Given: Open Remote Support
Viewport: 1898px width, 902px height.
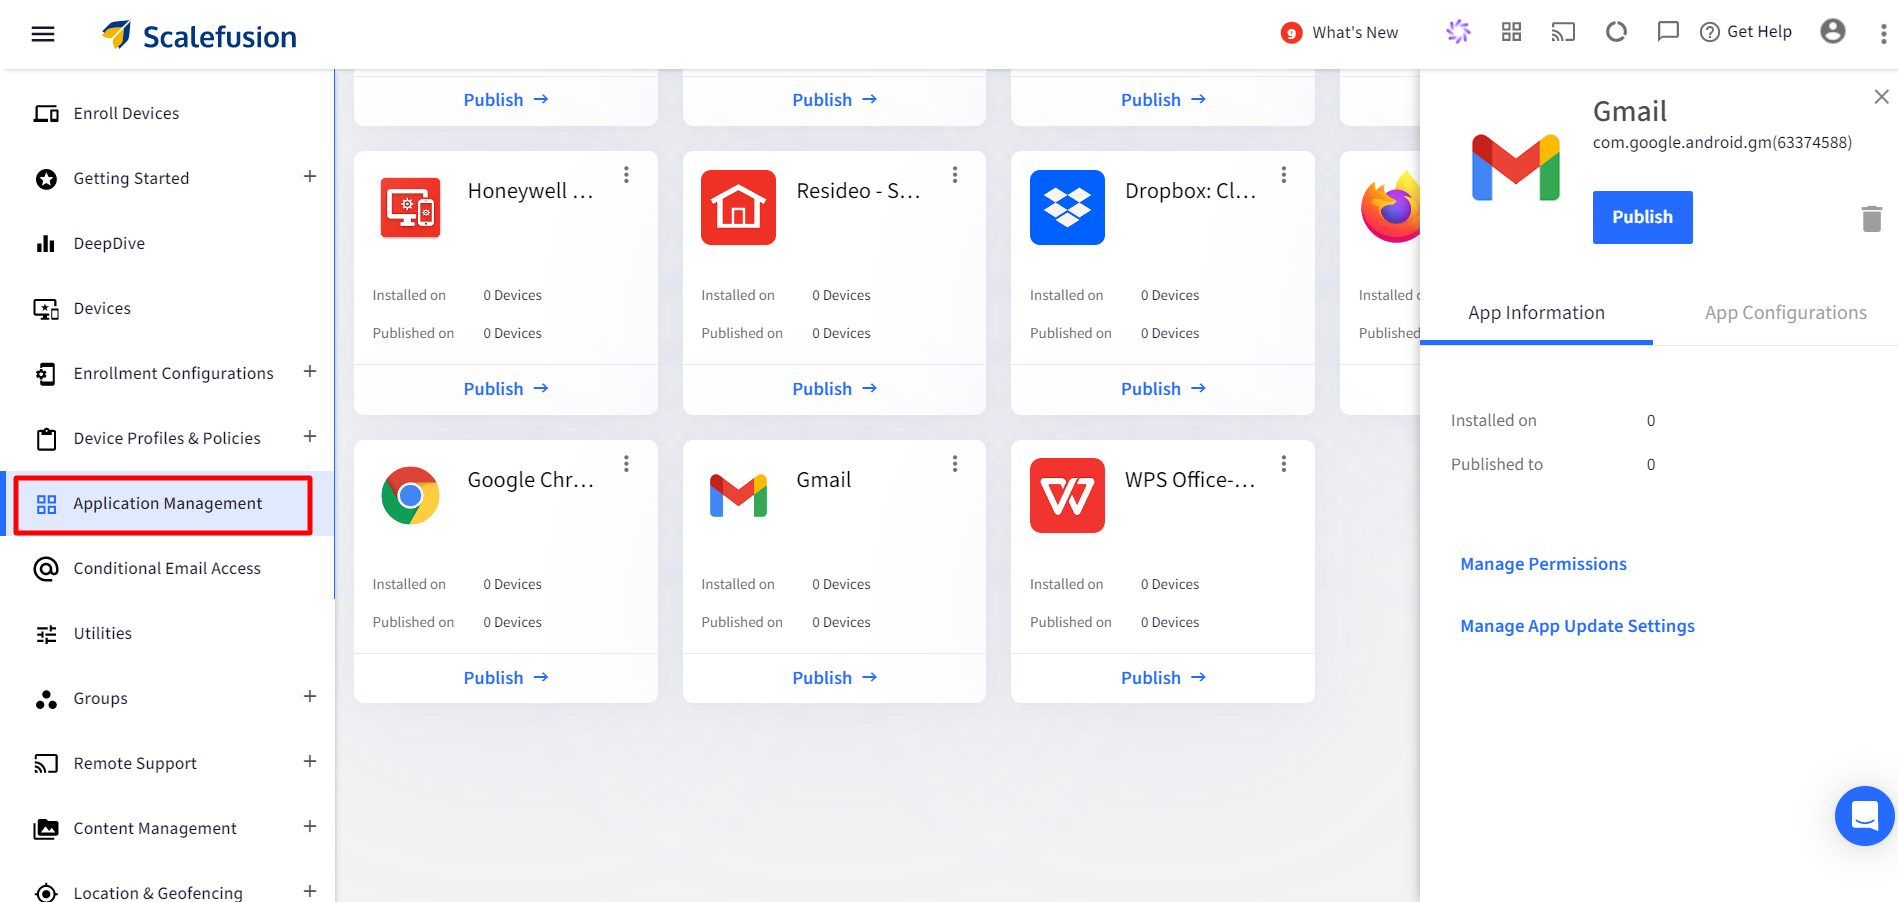Looking at the screenshot, I should click(135, 764).
